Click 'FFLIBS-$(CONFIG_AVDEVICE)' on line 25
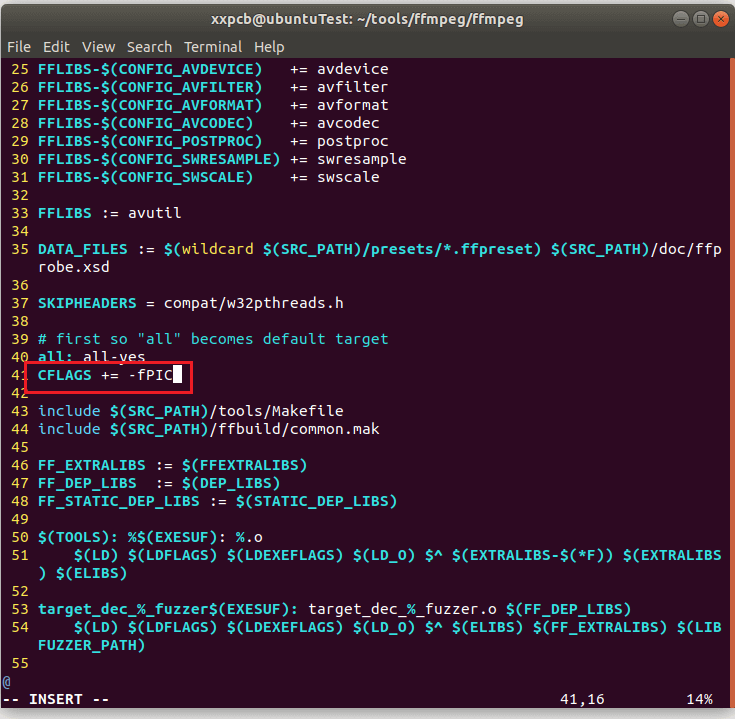This screenshot has height=719, width=735. click(x=150, y=69)
